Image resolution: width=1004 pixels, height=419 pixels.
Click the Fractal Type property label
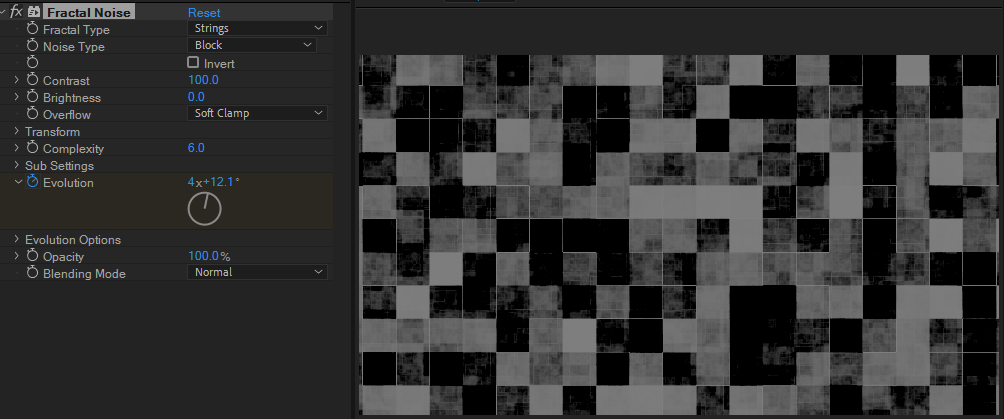coord(76,29)
